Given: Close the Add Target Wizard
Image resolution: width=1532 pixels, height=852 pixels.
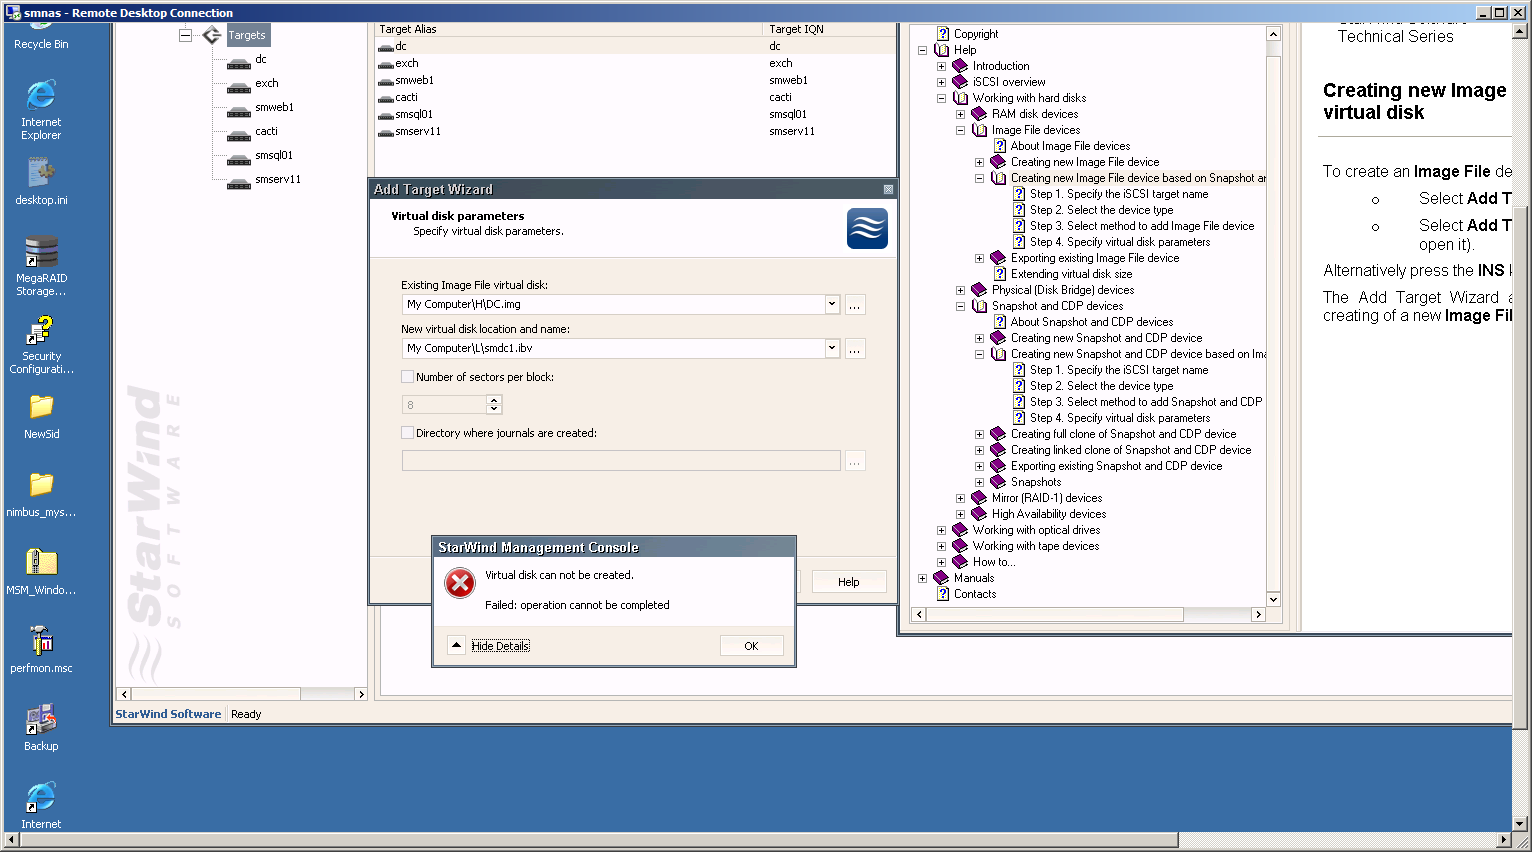Looking at the screenshot, I should (888, 189).
